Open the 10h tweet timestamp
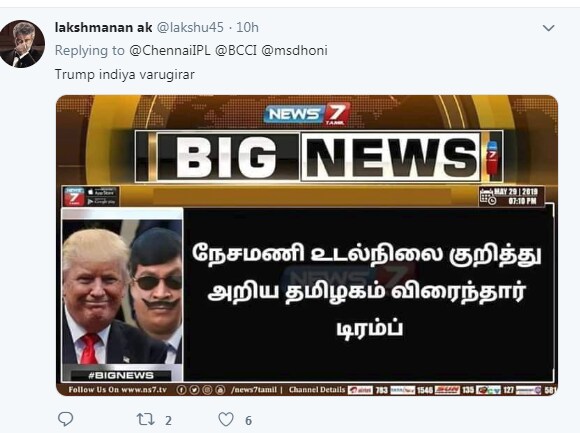The width and height of the screenshot is (580, 433). [247, 27]
